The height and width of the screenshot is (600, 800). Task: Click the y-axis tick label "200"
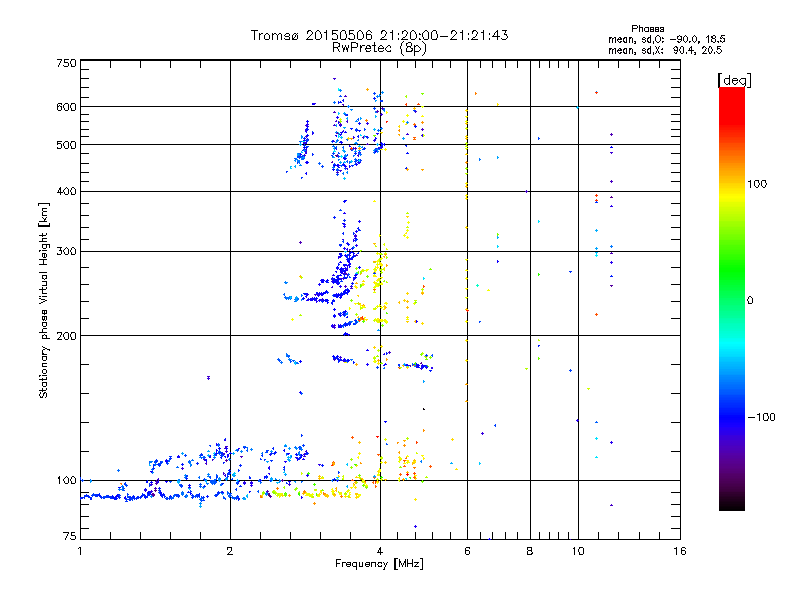click(x=67, y=336)
